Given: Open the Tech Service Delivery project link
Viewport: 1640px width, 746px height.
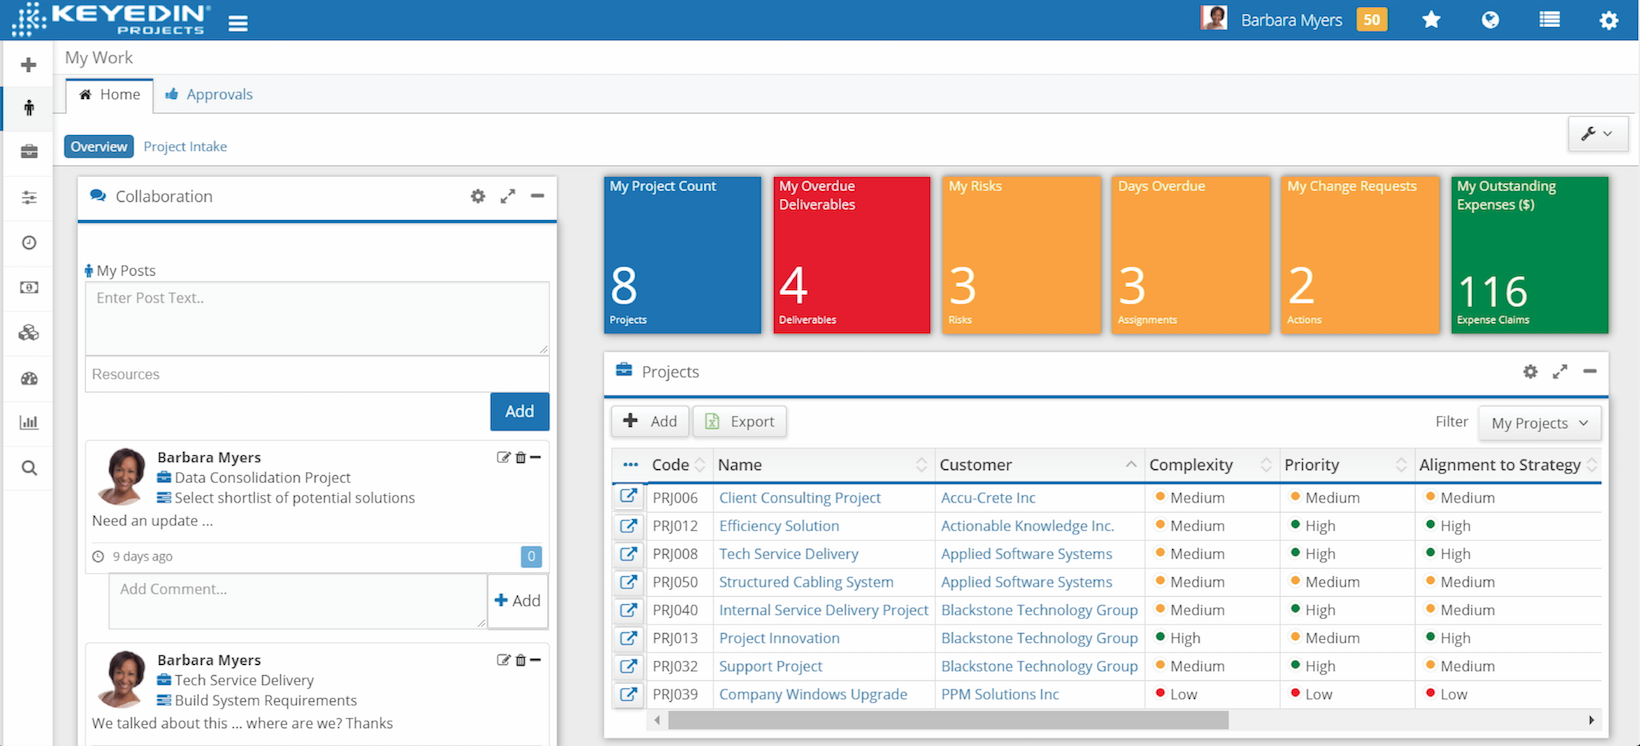Looking at the screenshot, I should tap(788, 554).
